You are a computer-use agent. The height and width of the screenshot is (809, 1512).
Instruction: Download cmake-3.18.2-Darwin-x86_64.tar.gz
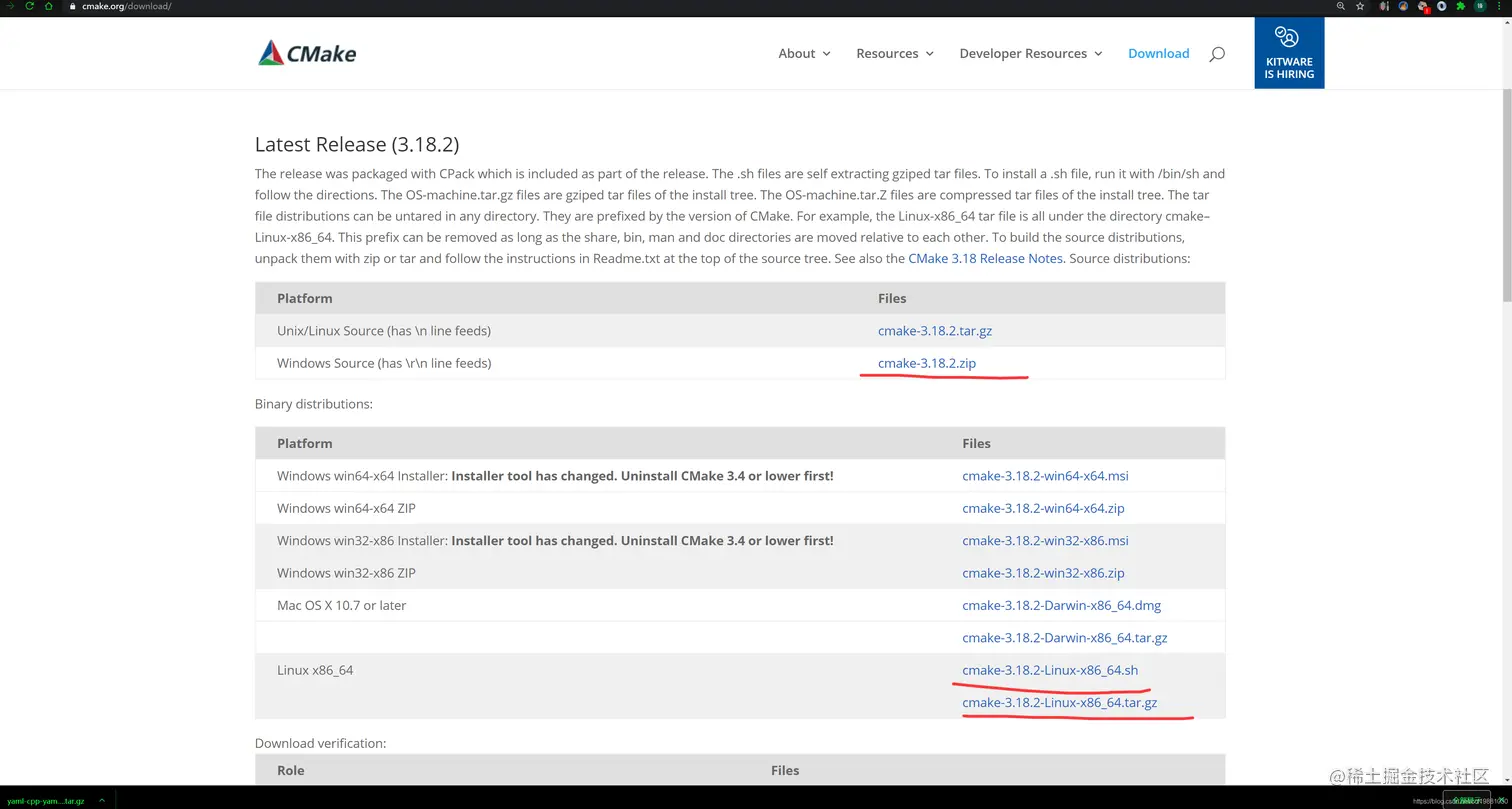click(1064, 638)
